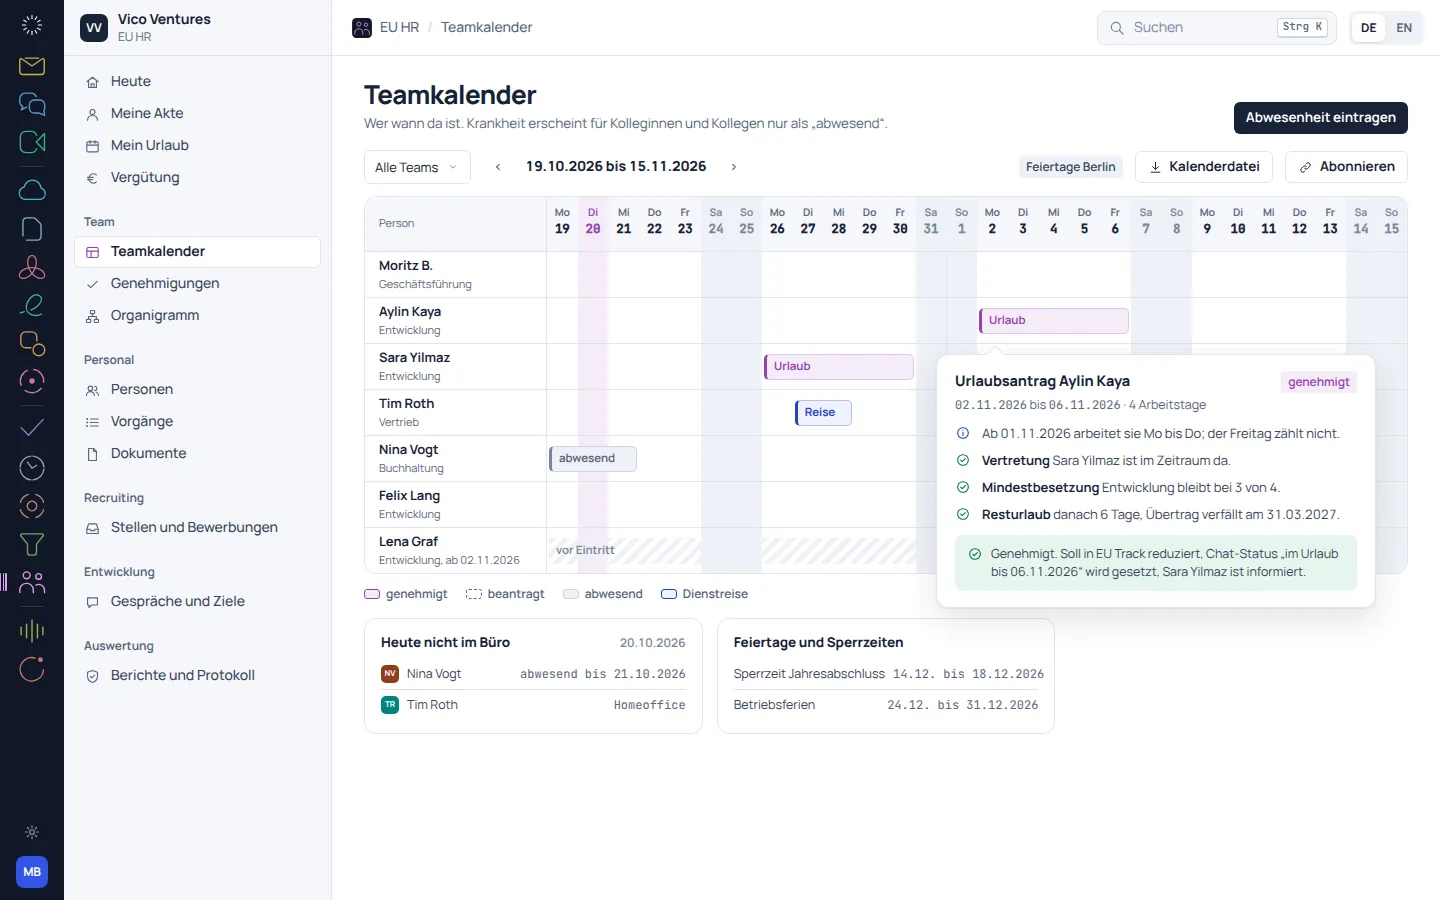Click Nina Vogt in Heute nicht im Büro

[x=533, y=675]
